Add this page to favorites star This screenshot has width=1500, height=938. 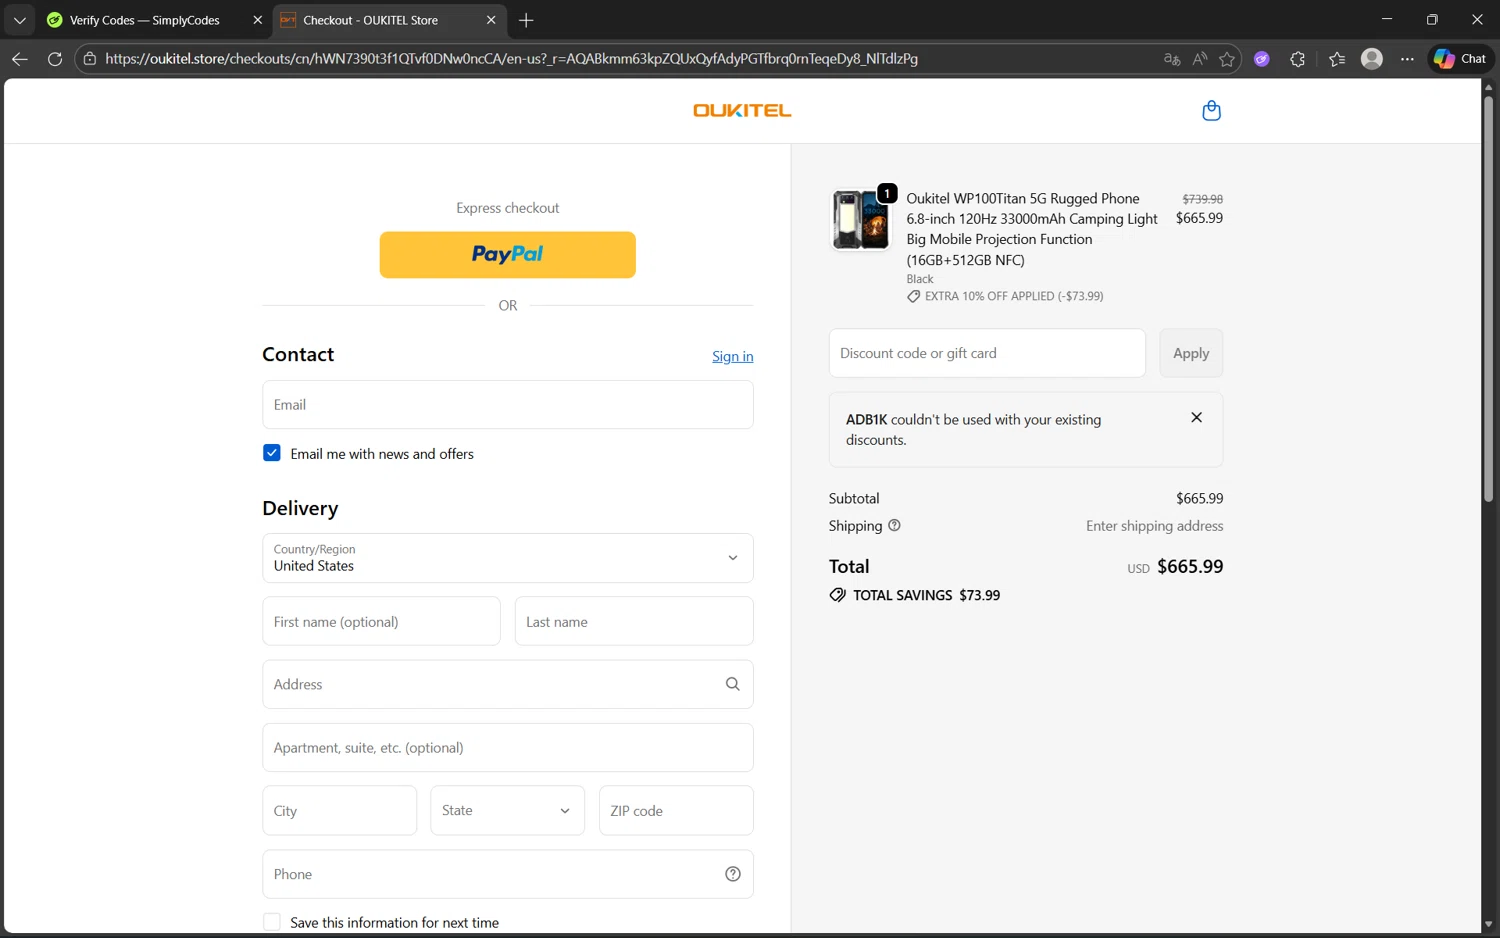[x=1227, y=59]
